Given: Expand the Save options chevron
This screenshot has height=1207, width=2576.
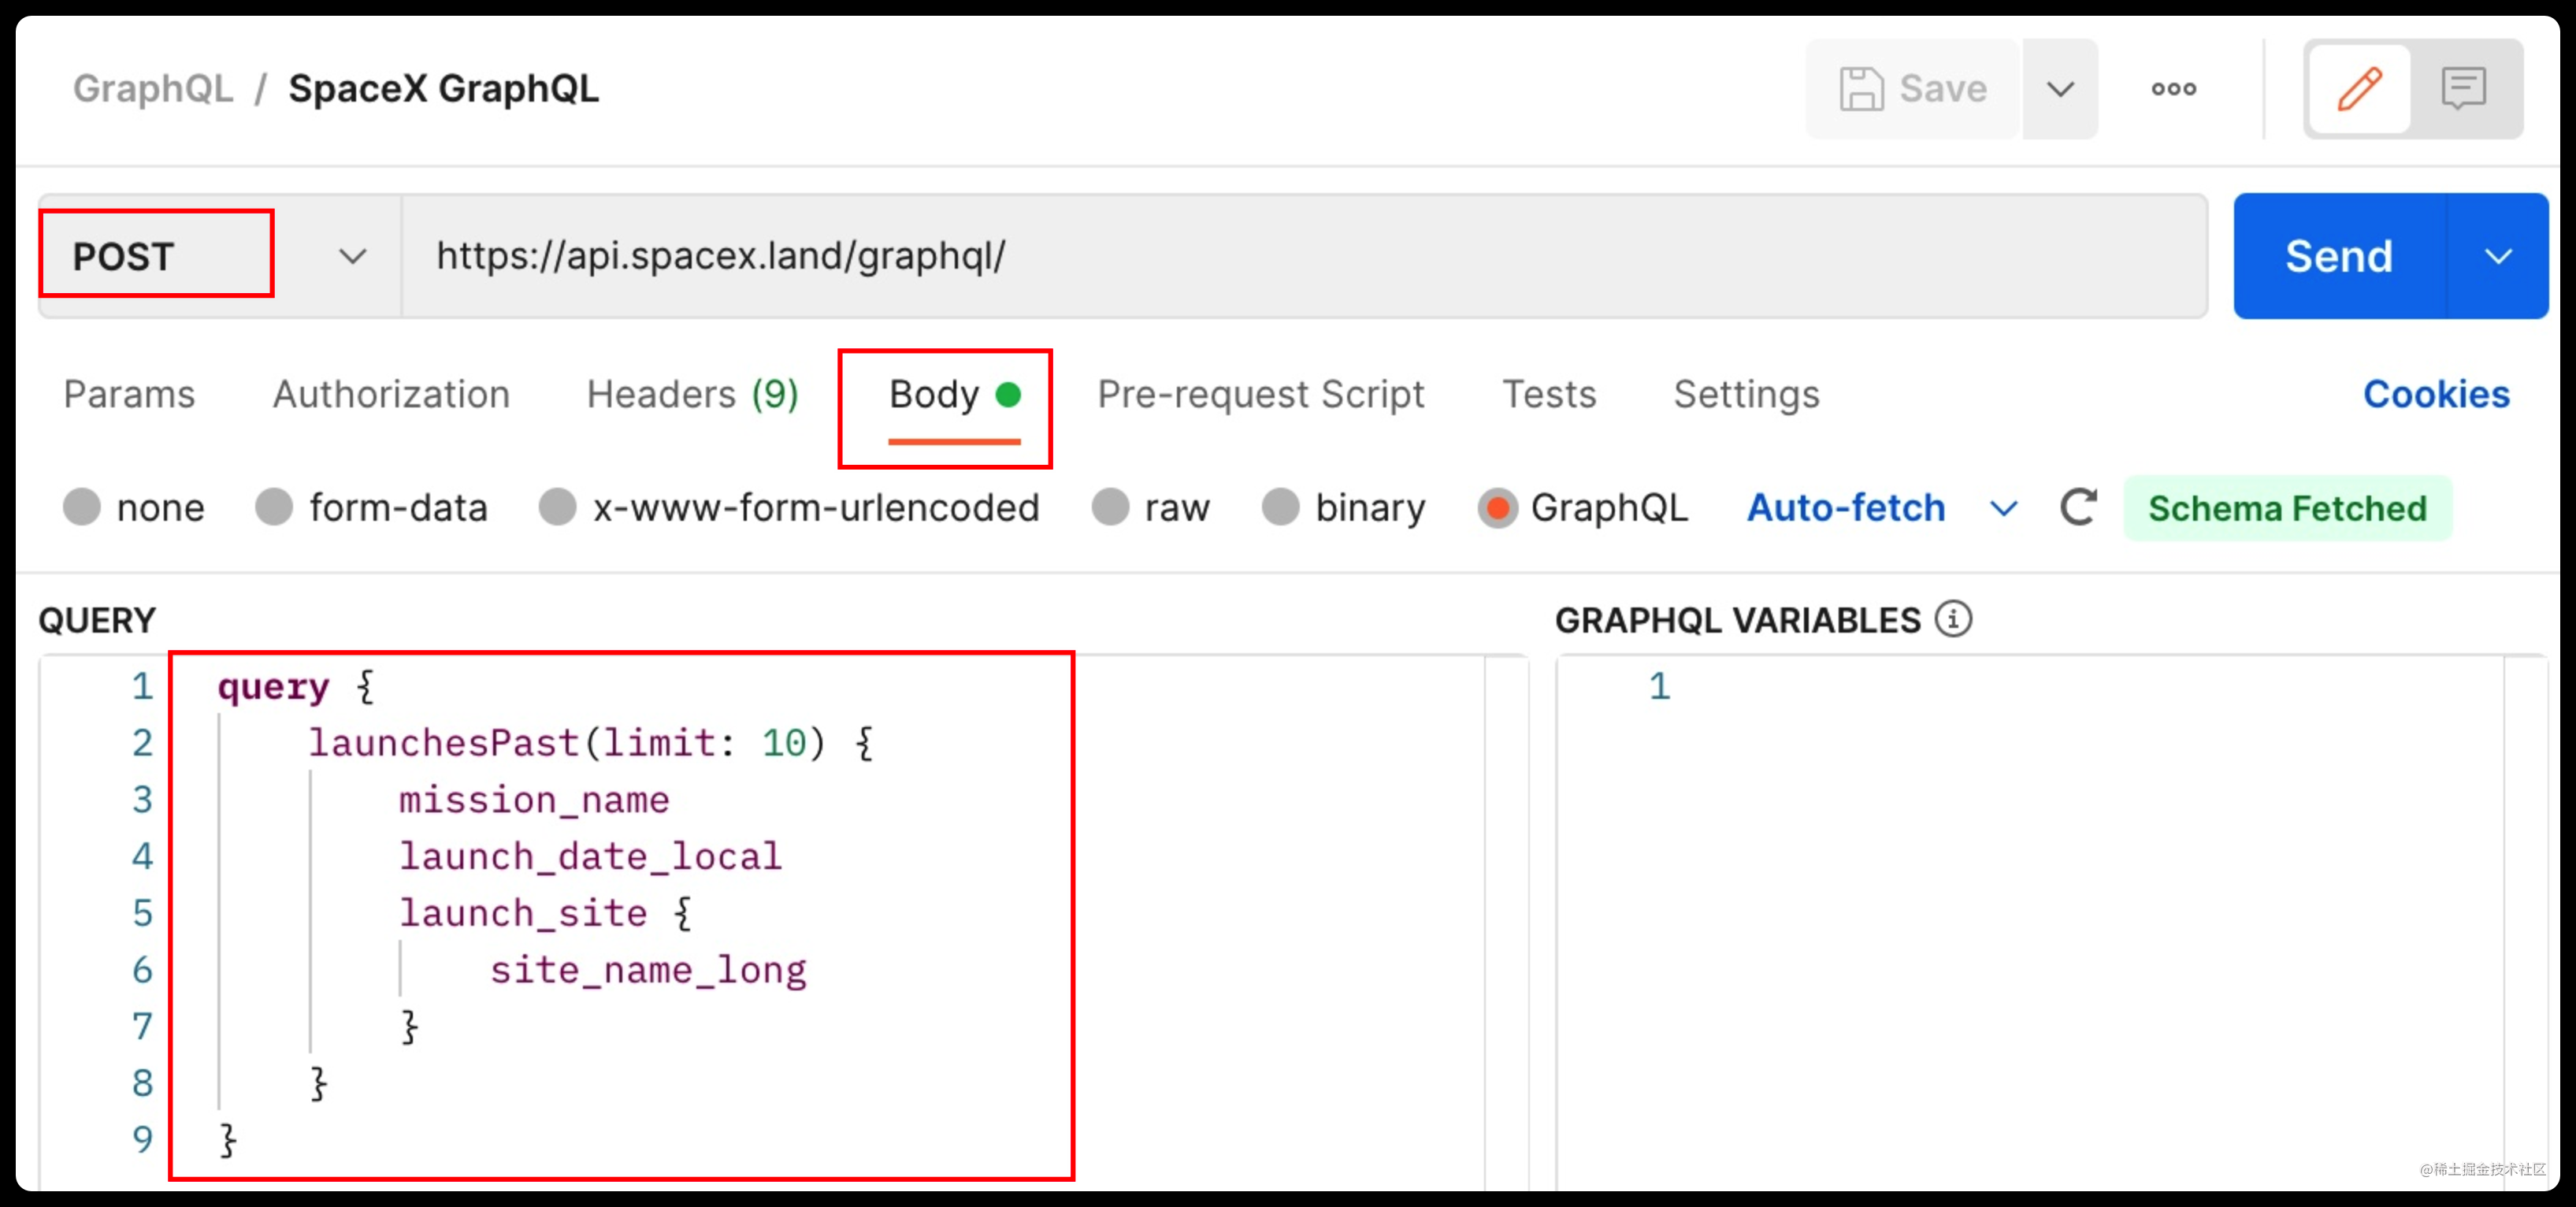Looking at the screenshot, I should coord(2059,88).
